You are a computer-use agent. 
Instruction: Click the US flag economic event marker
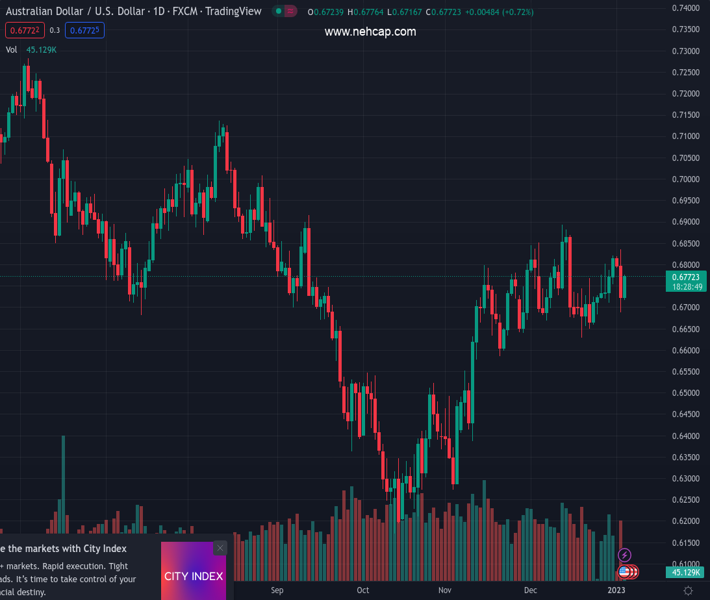coord(625,572)
